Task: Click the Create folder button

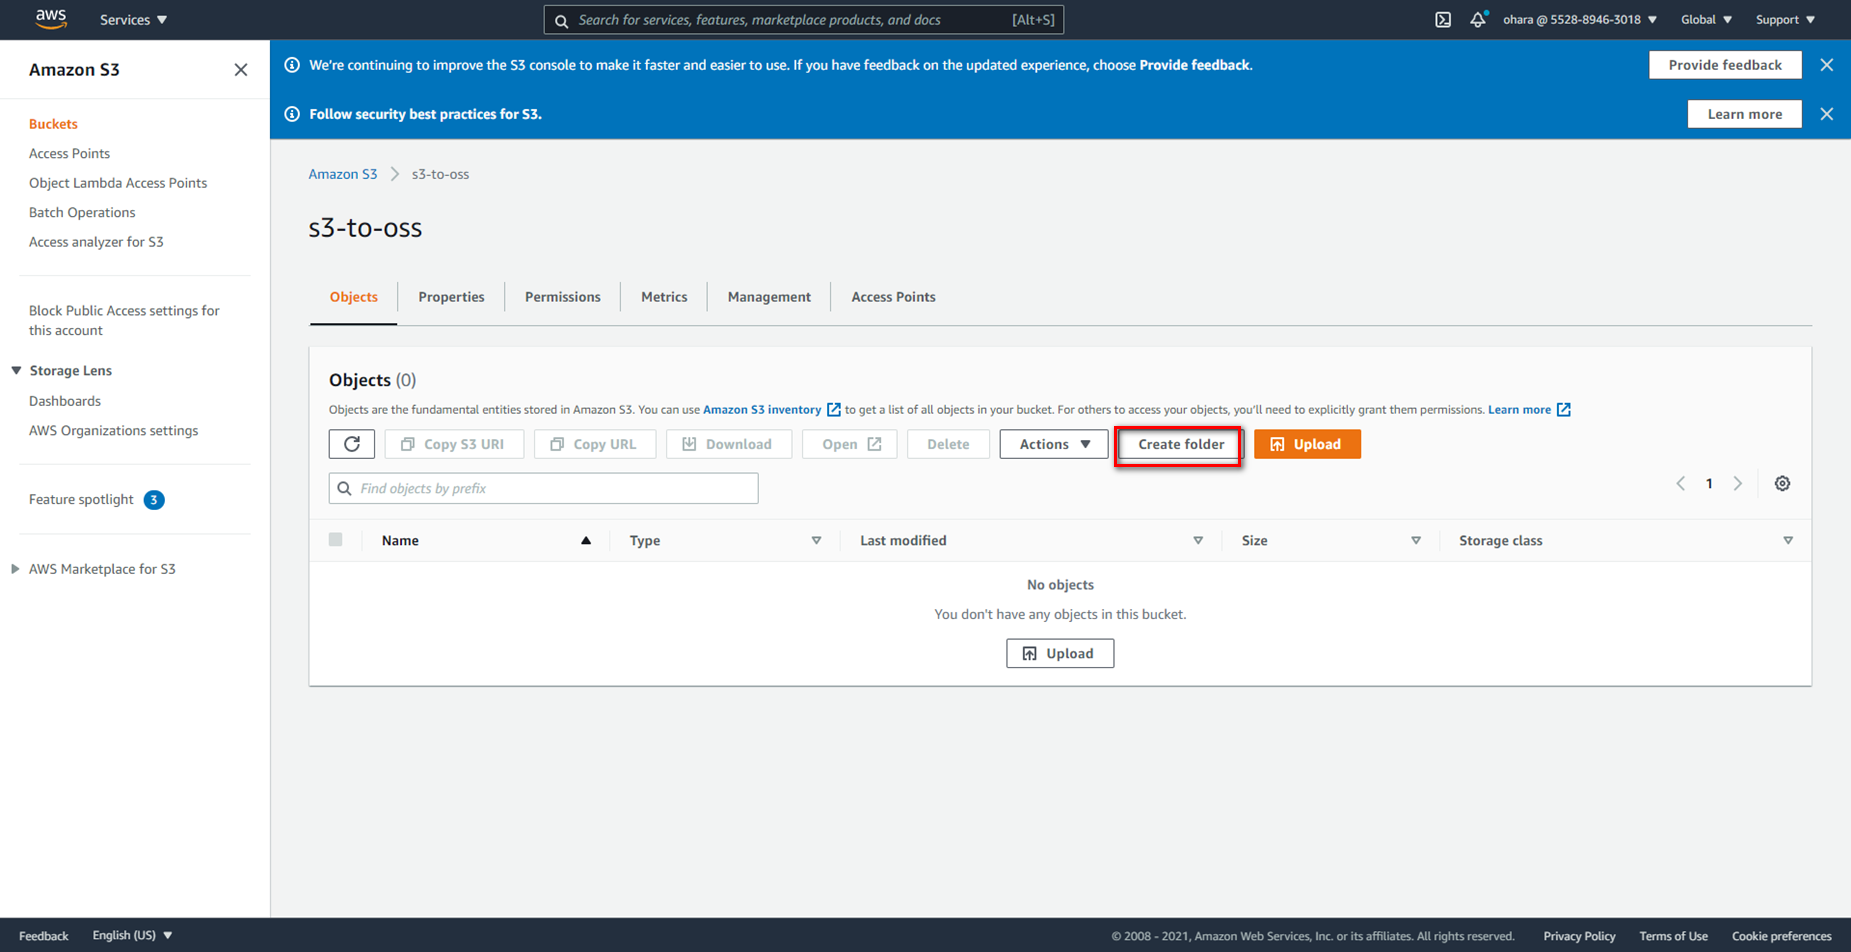Action: (x=1180, y=444)
